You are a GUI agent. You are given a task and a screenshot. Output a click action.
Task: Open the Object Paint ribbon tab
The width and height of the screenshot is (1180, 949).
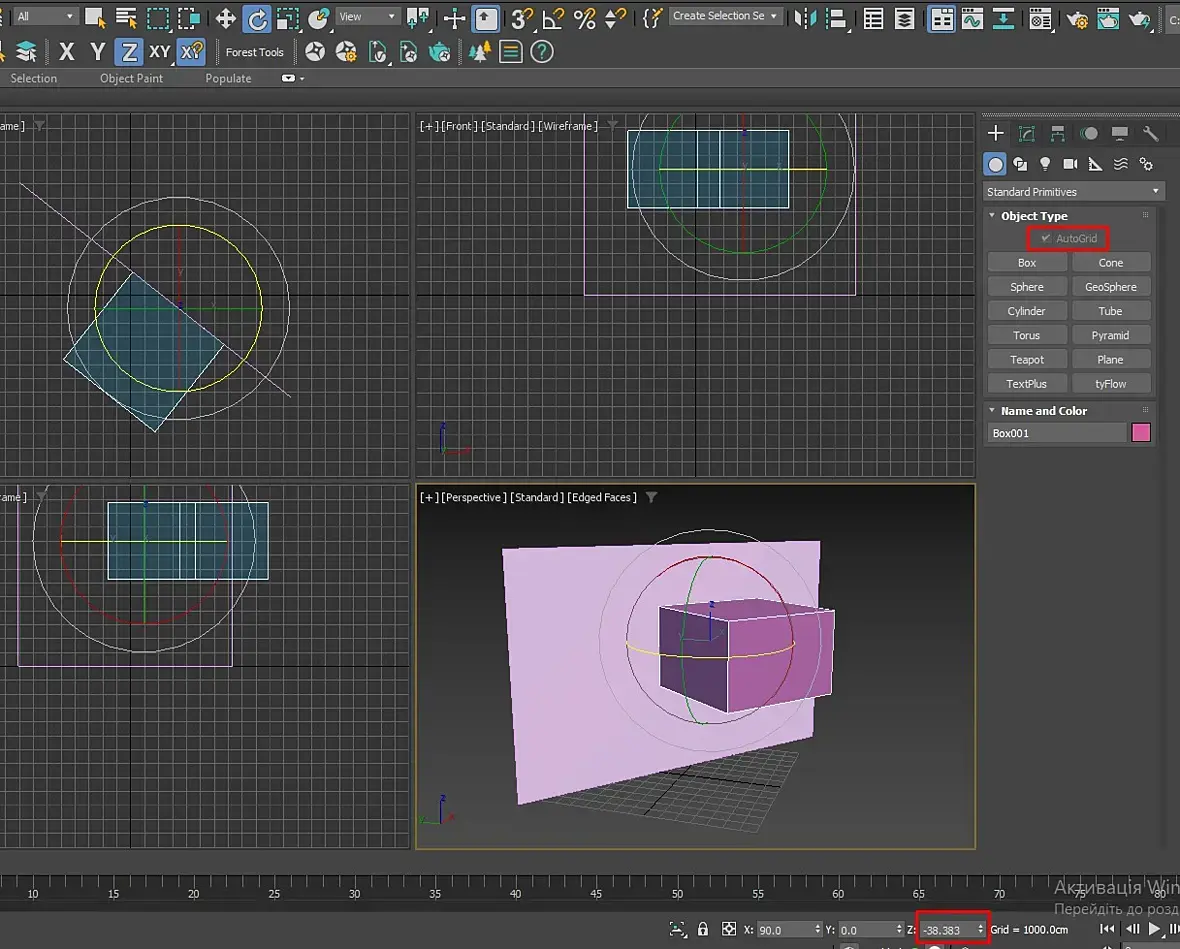pyautogui.click(x=131, y=78)
